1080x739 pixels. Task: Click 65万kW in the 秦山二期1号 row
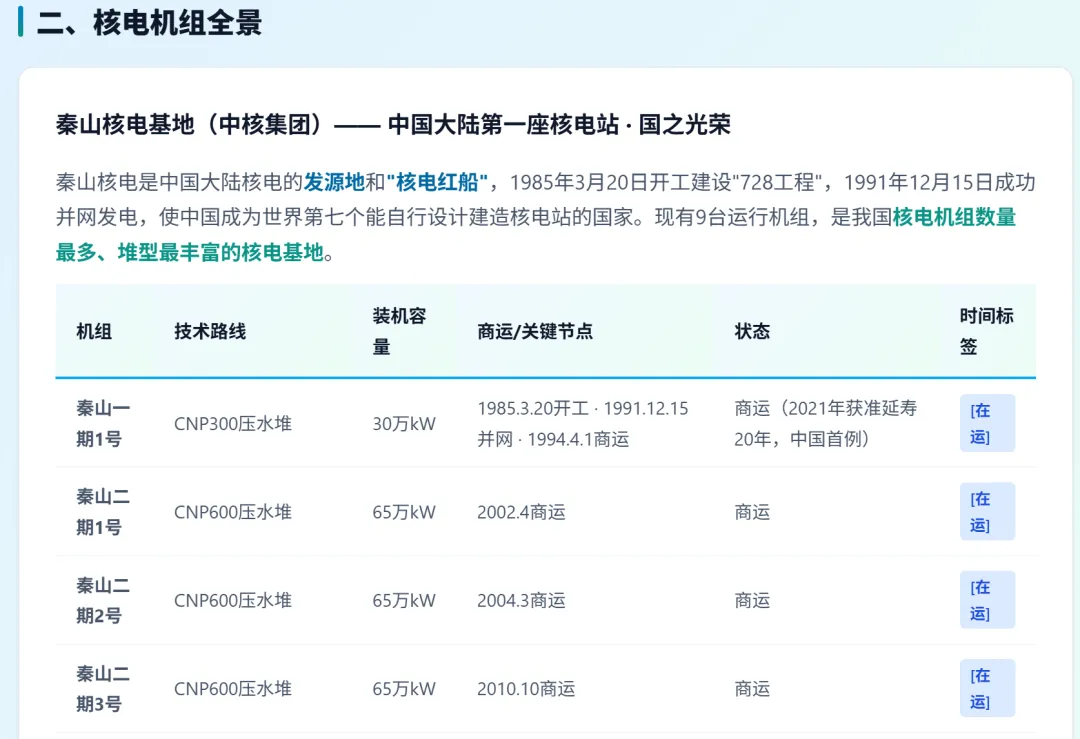pyautogui.click(x=404, y=512)
